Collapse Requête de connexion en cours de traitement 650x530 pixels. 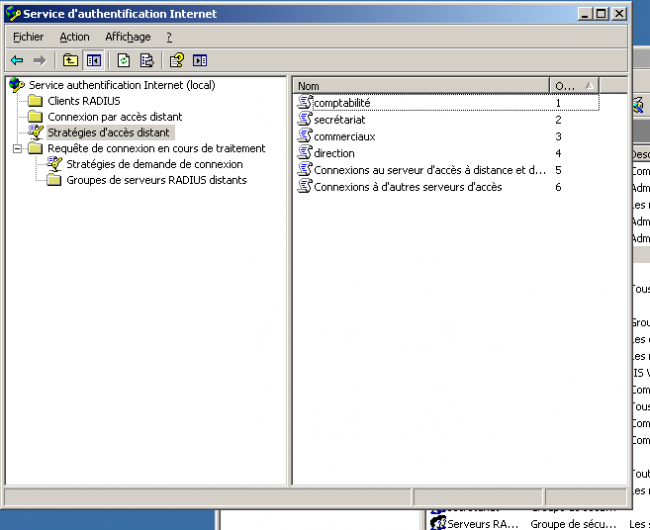tap(16, 149)
